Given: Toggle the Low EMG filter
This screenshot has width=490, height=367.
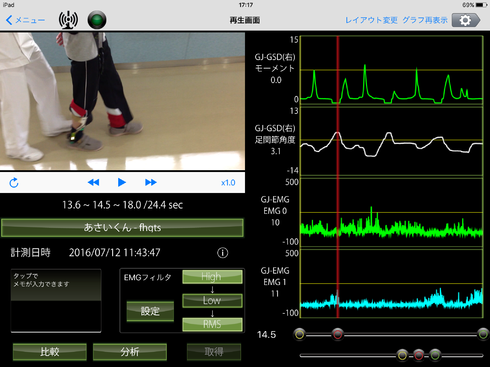Looking at the screenshot, I should tap(212, 300).
